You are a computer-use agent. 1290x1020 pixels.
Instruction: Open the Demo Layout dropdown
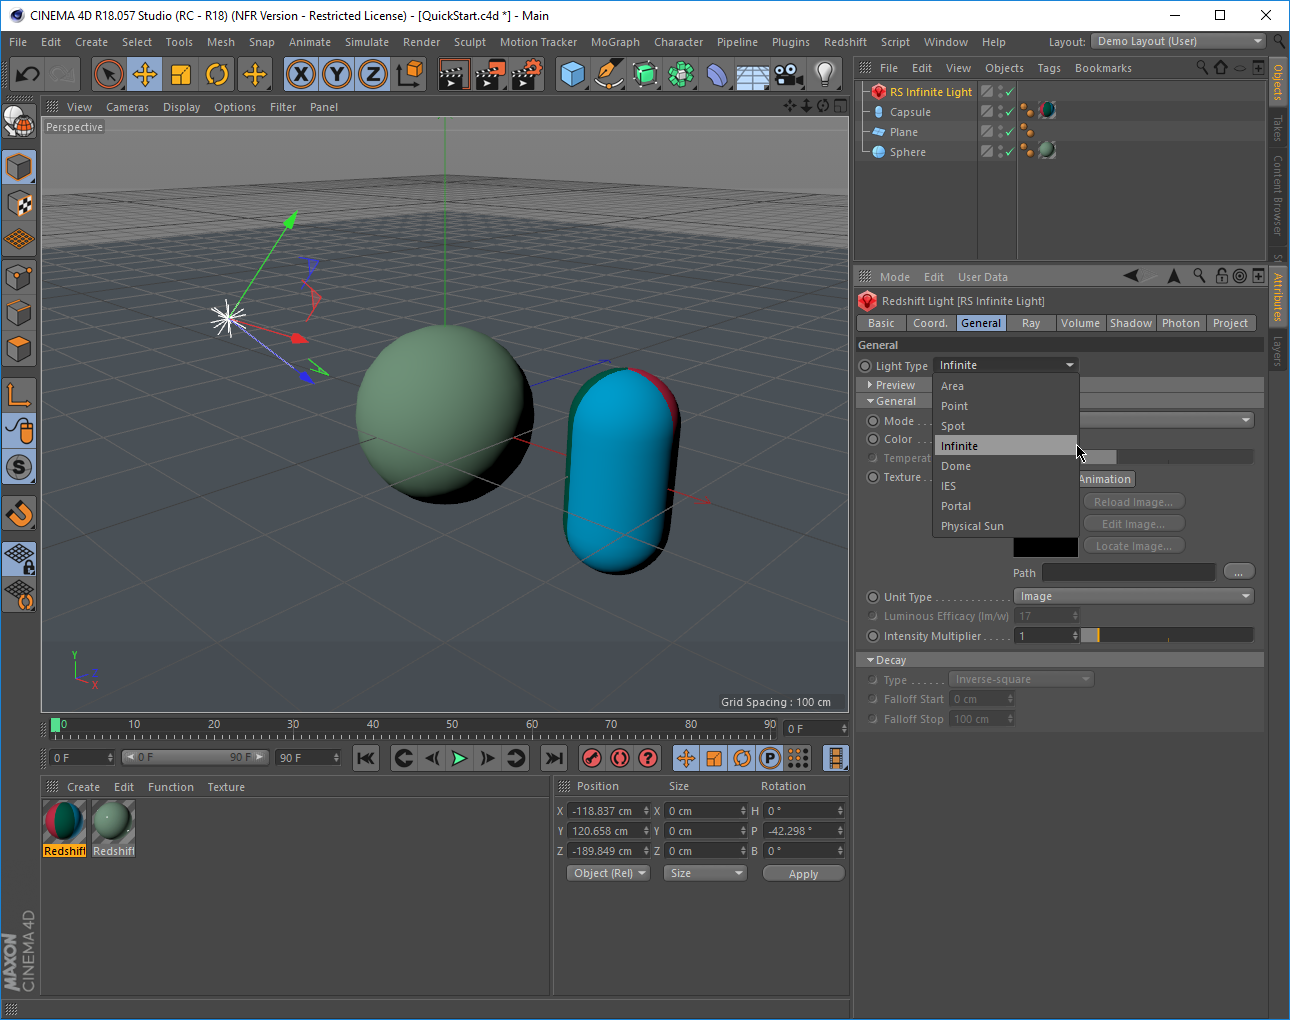[x=1178, y=41]
